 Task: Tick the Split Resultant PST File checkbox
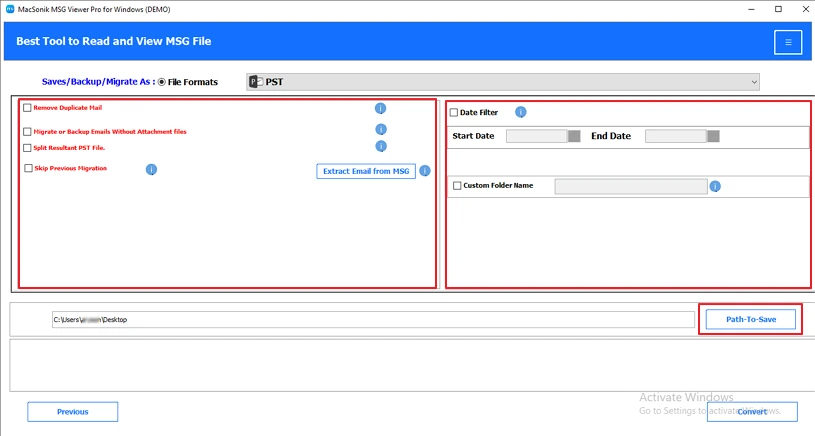coord(27,148)
